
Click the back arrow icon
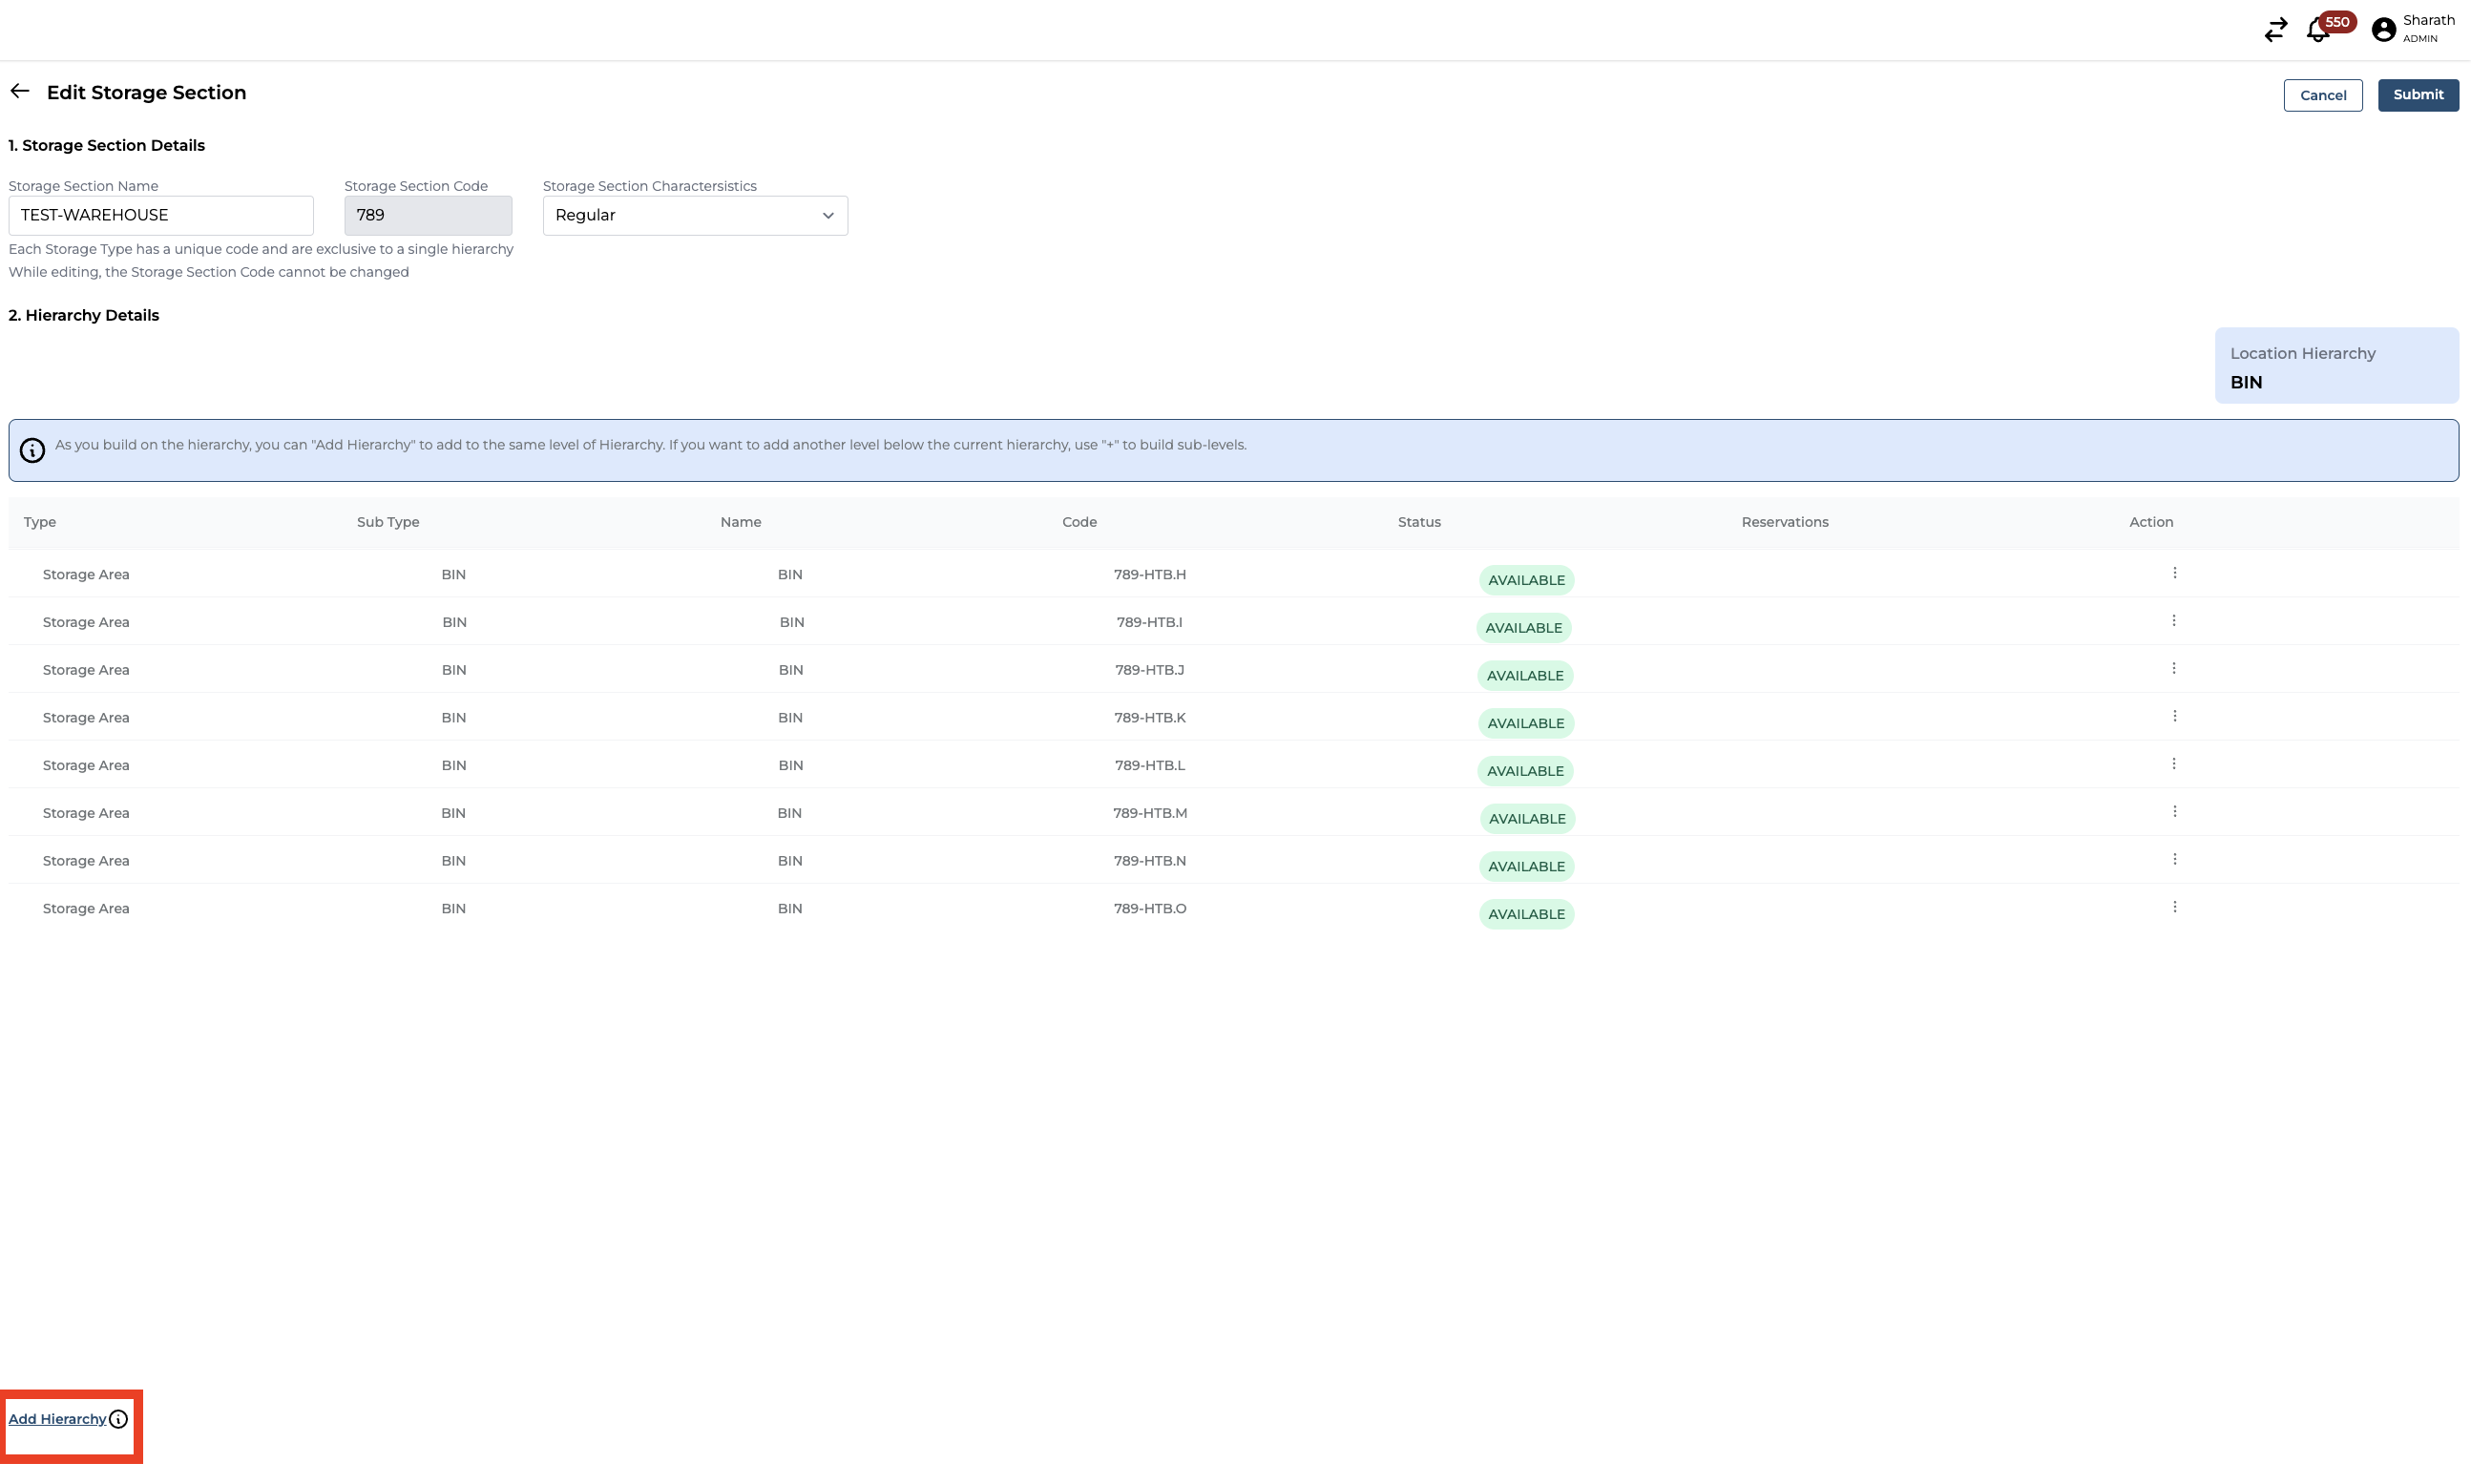coord(20,92)
